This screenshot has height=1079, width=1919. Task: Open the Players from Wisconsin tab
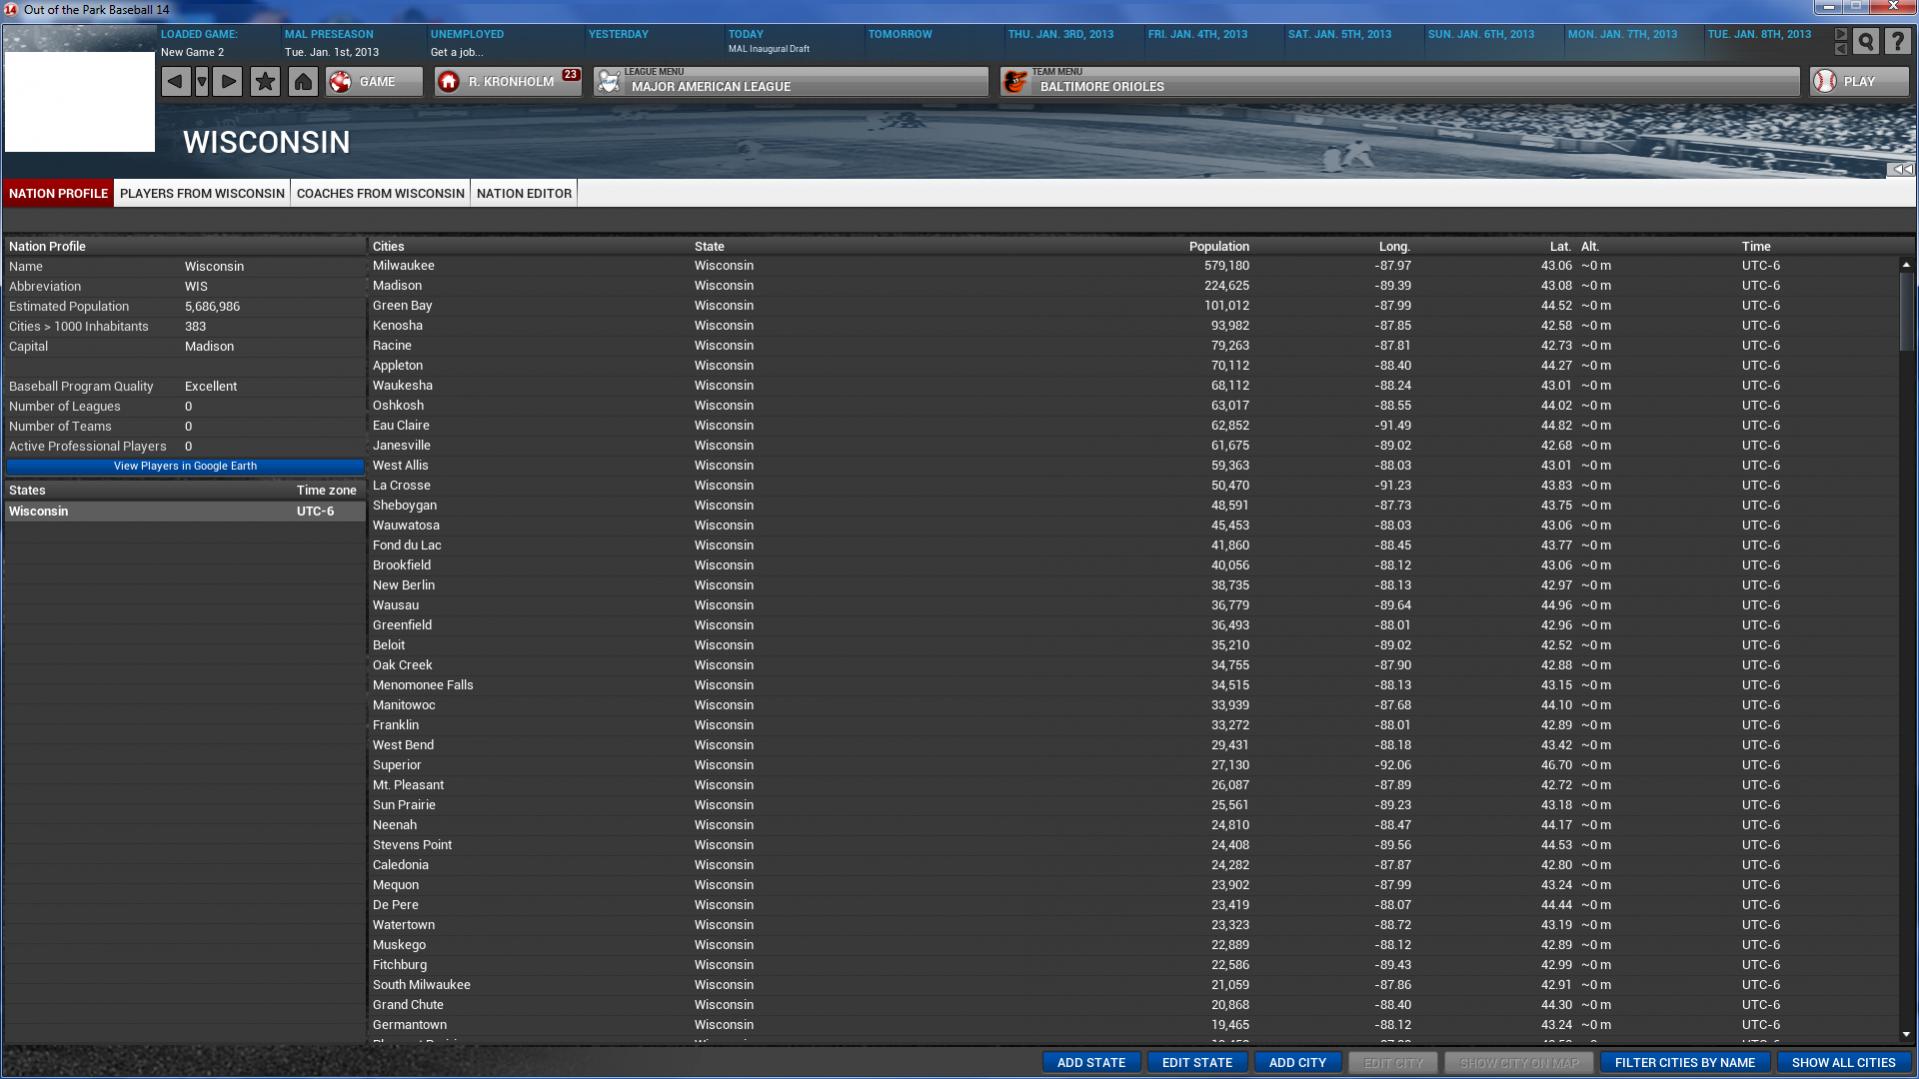pos(202,193)
